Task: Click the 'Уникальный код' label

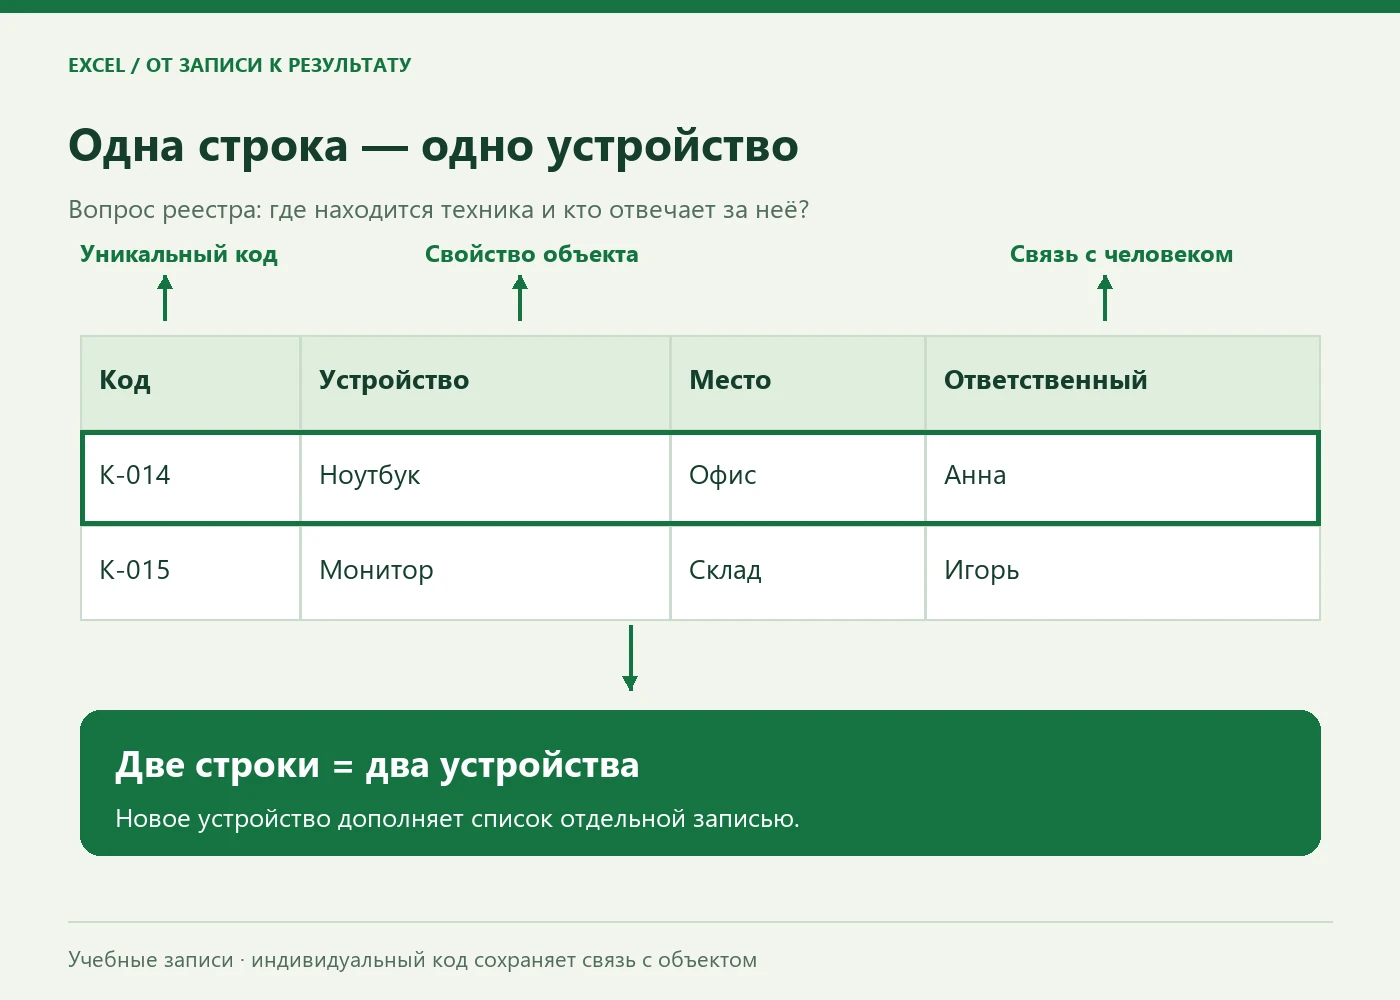Action: tap(179, 255)
